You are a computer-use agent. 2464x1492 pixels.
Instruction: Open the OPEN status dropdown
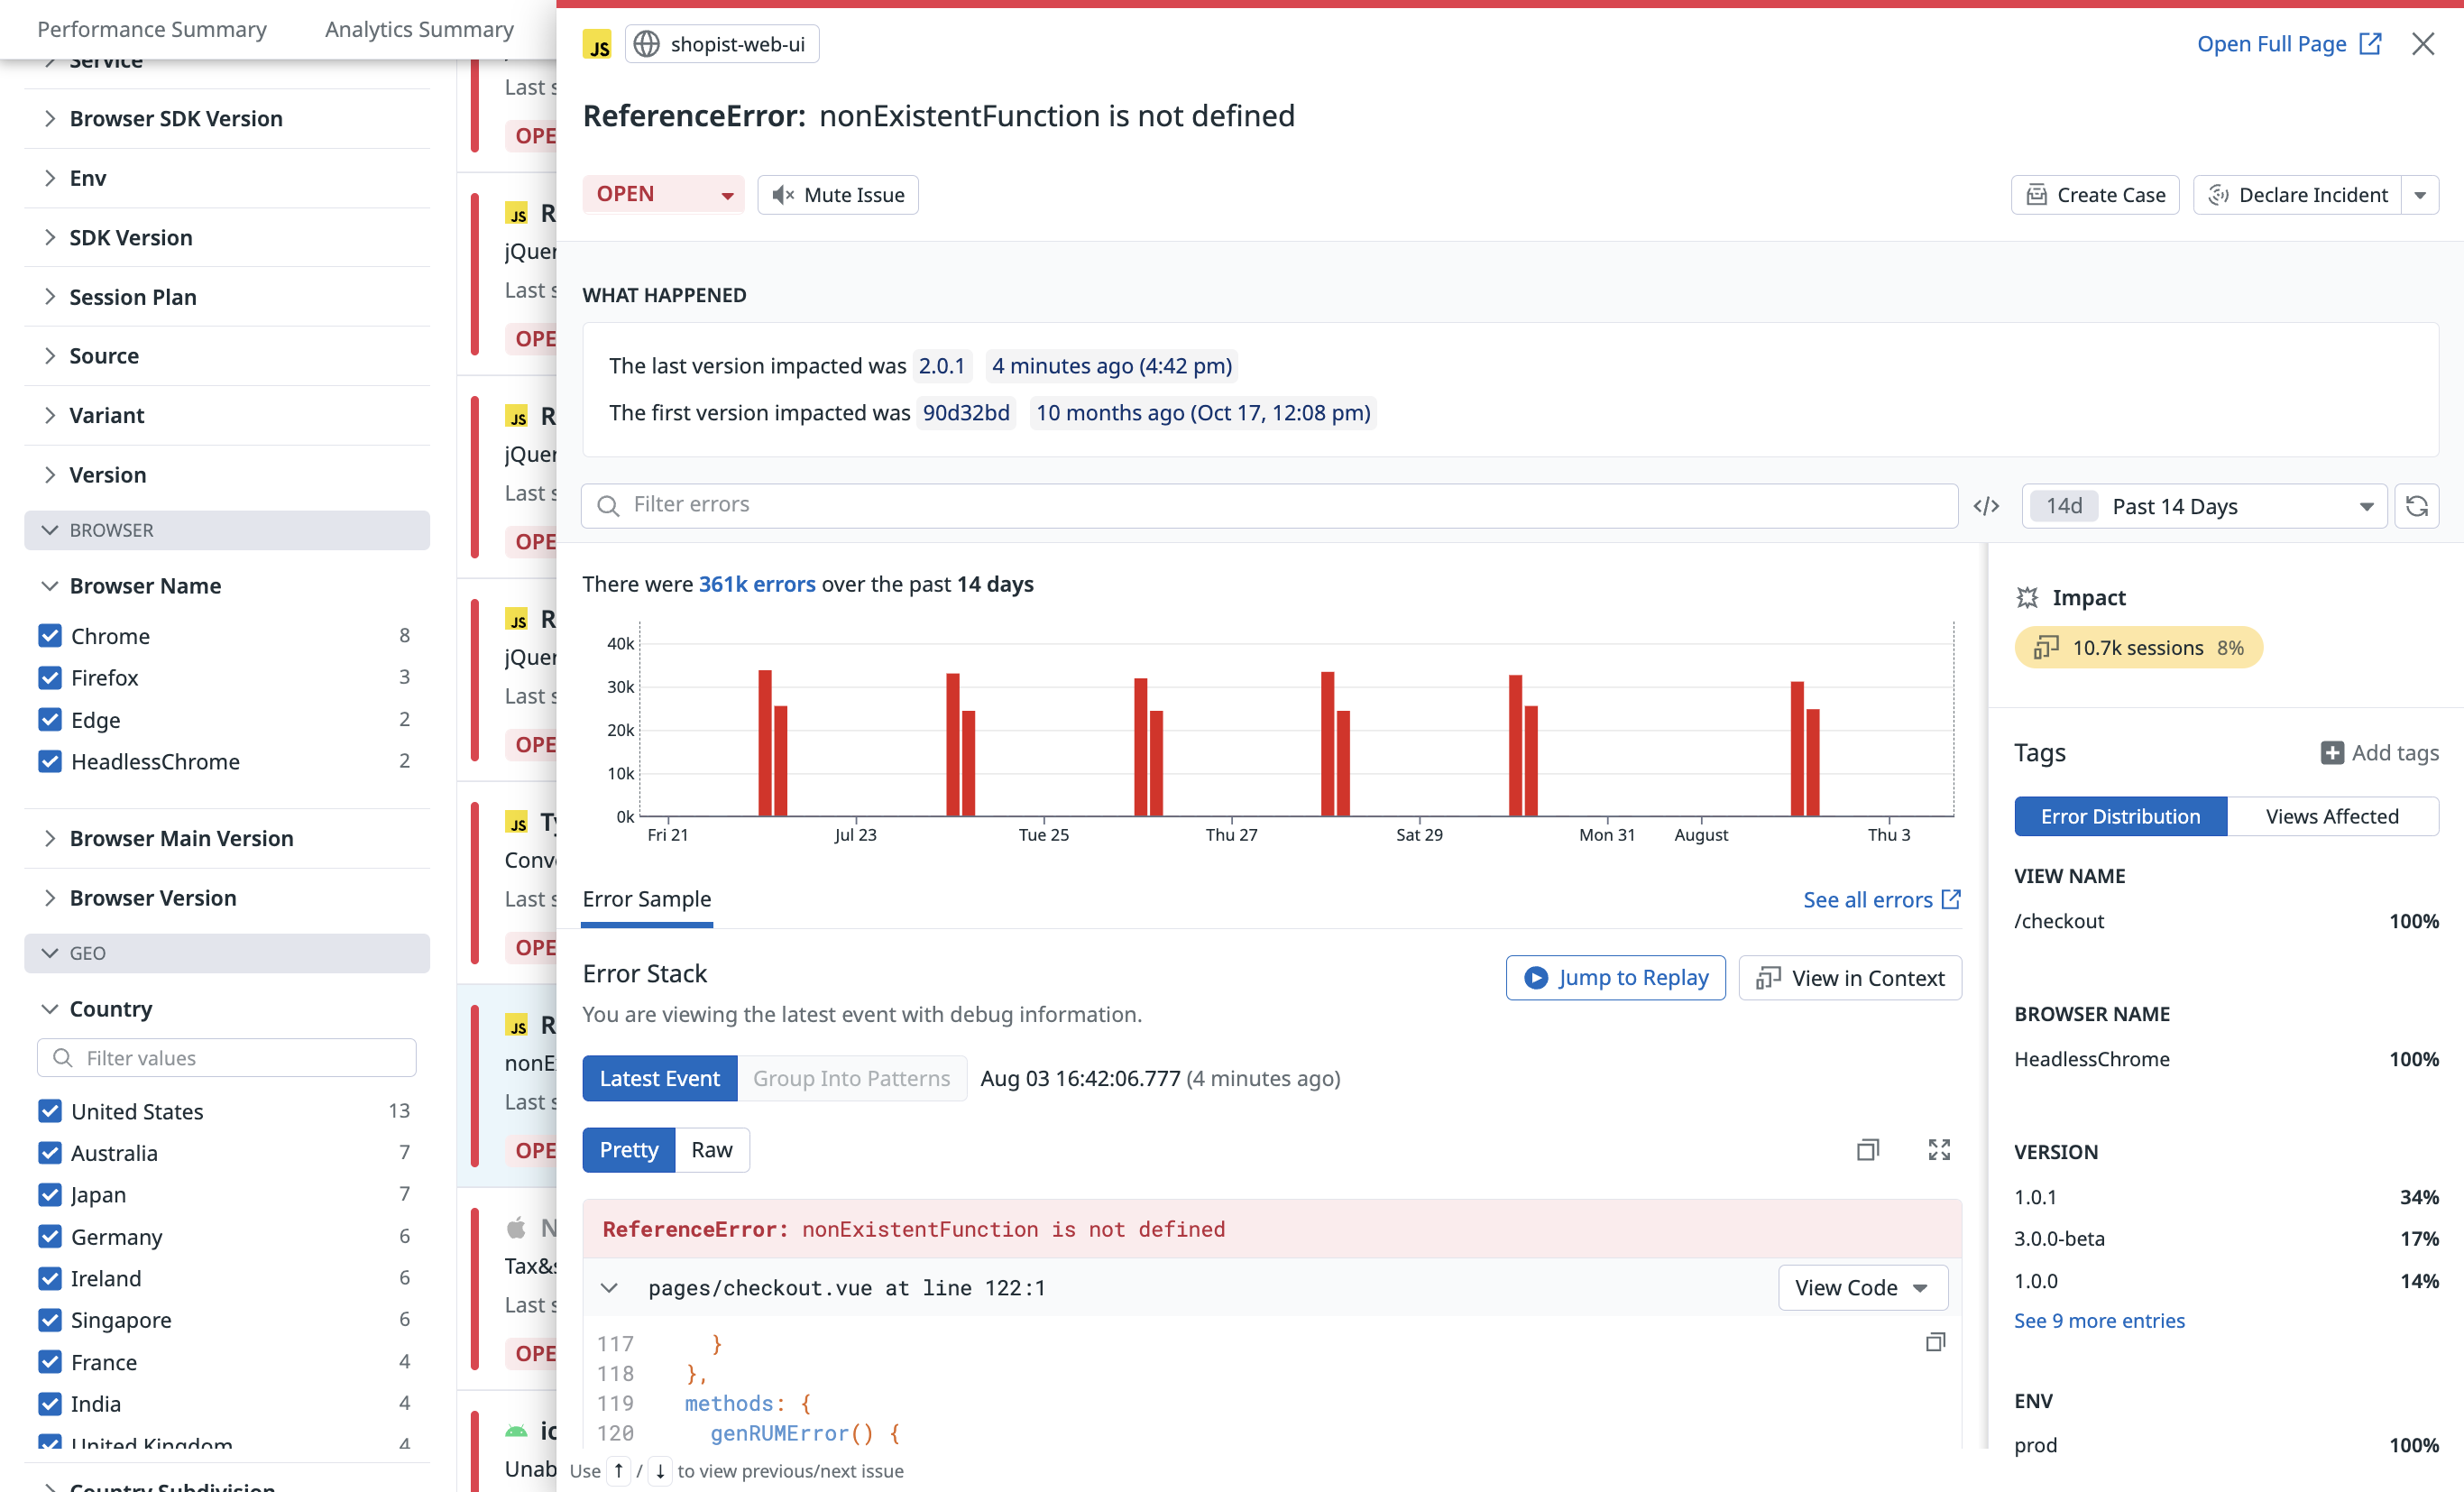click(663, 194)
